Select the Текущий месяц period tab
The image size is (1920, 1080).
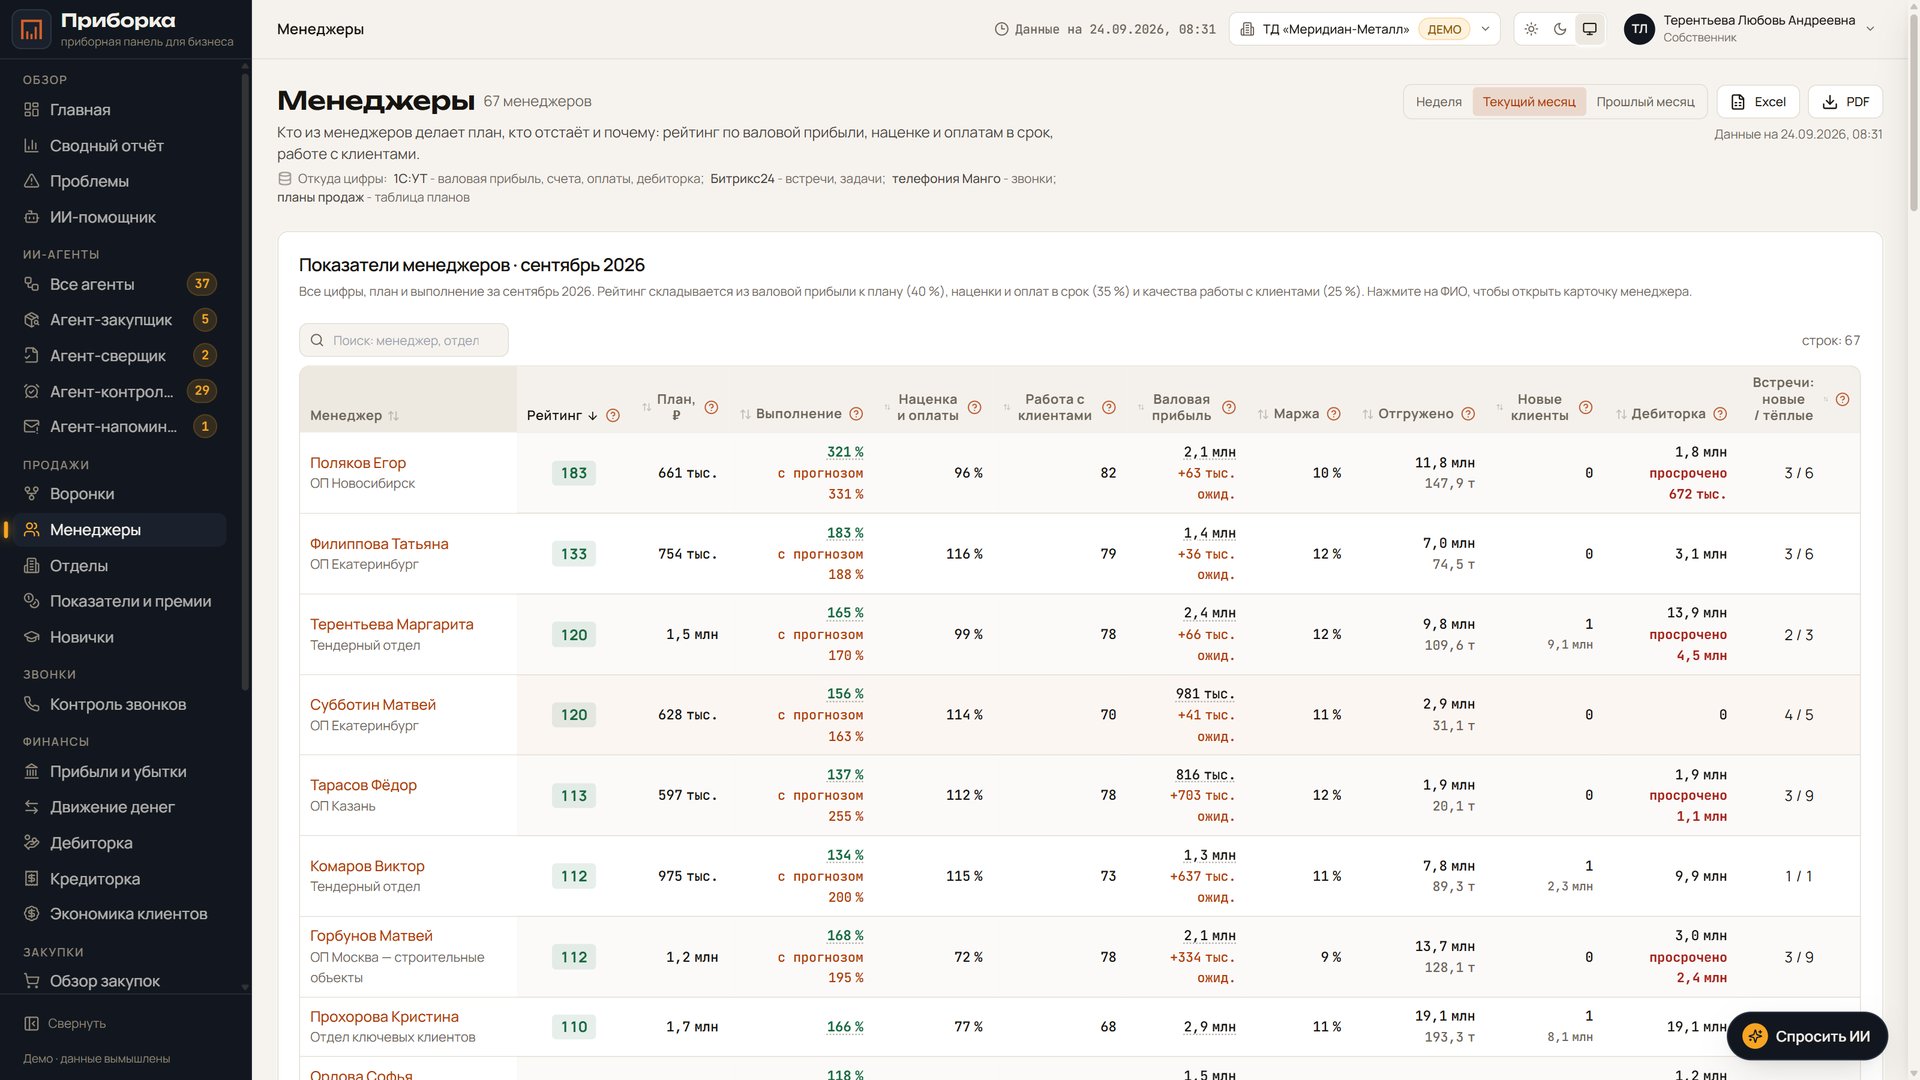click(x=1528, y=102)
